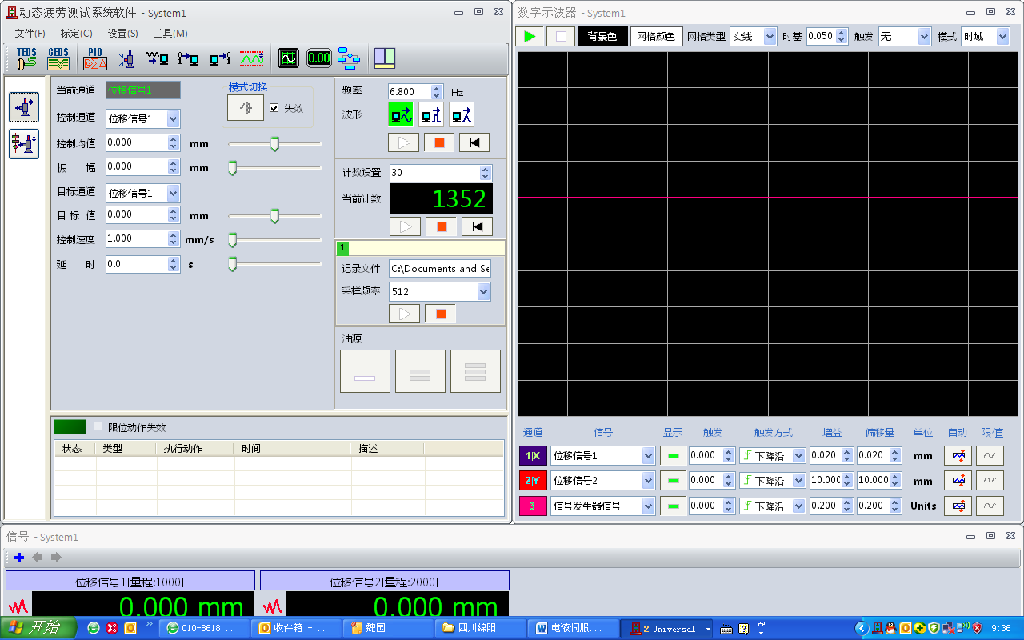Toggle display button for channel 1|X row
The image size is (1024, 640).
pos(673,455)
